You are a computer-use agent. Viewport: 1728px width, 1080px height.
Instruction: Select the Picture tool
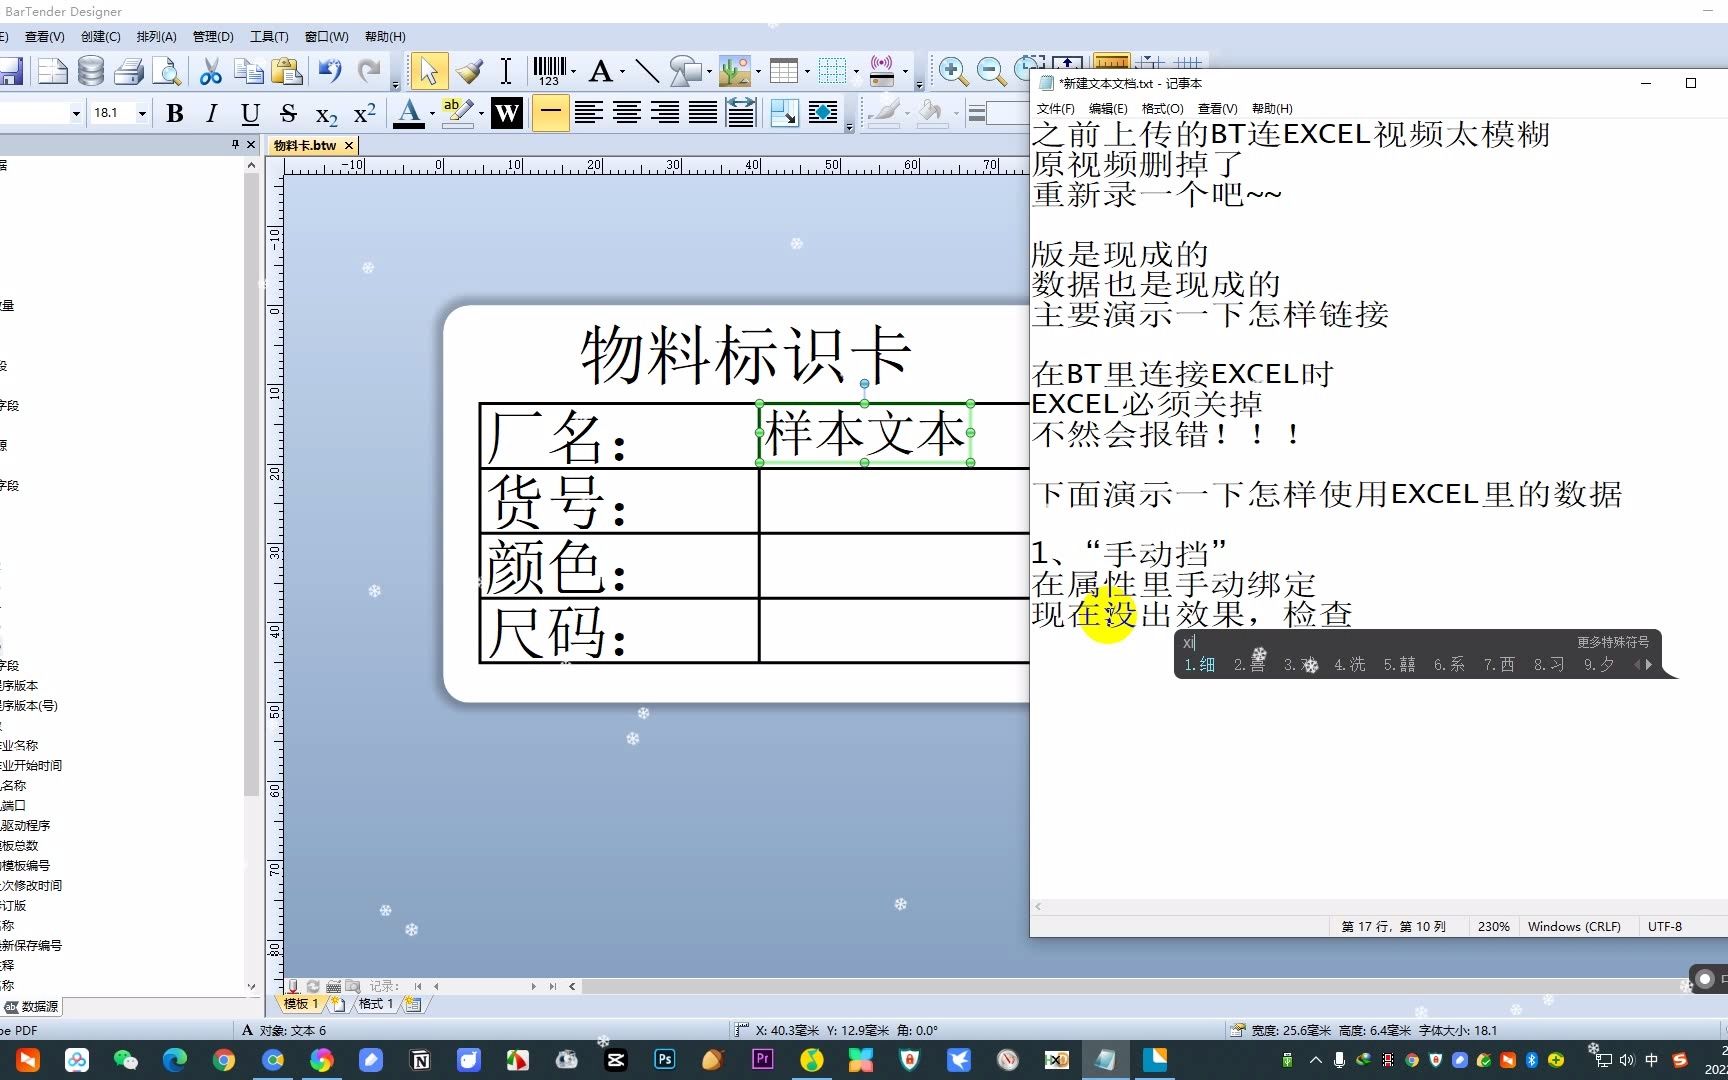tap(735, 71)
